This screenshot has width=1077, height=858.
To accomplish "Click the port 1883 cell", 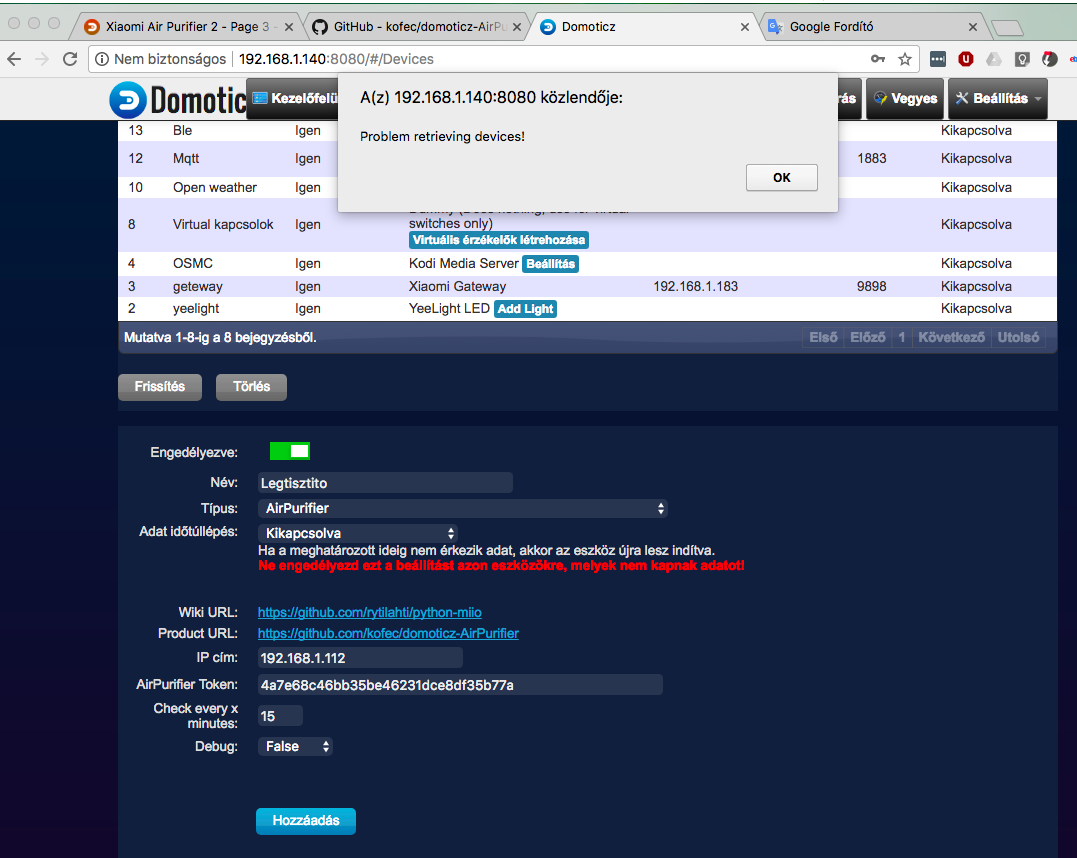I will tap(872, 159).
